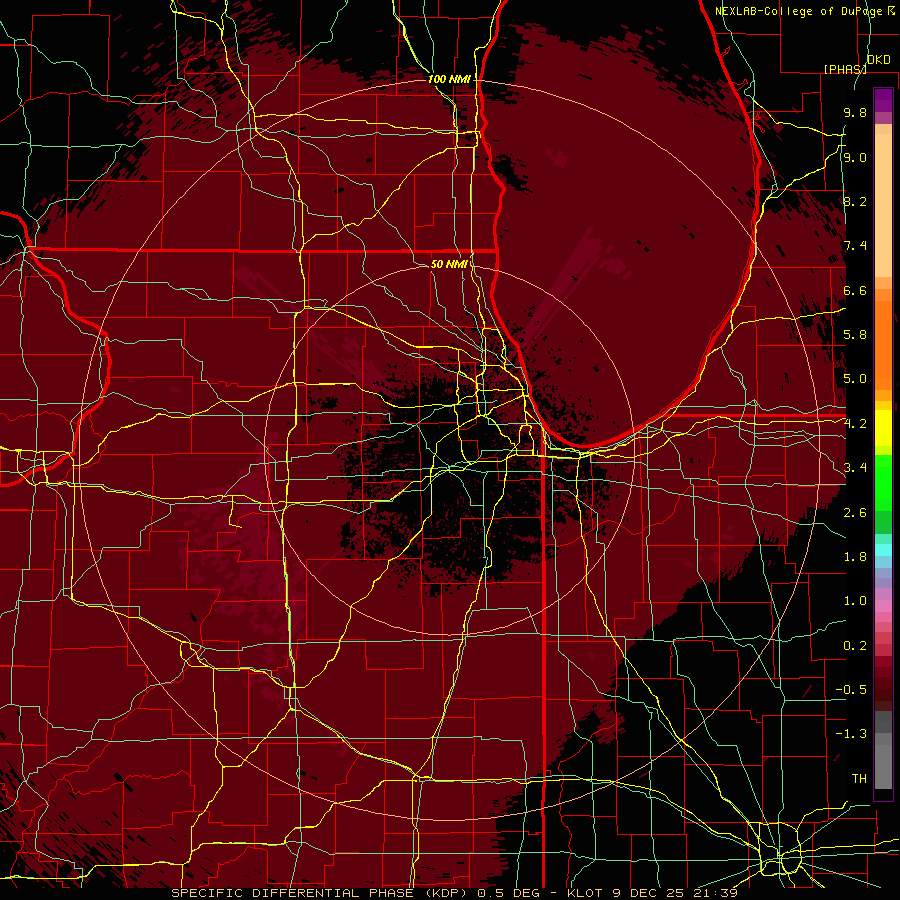Click the 9.0 scale value
The image size is (900, 900).
pos(855,157)
